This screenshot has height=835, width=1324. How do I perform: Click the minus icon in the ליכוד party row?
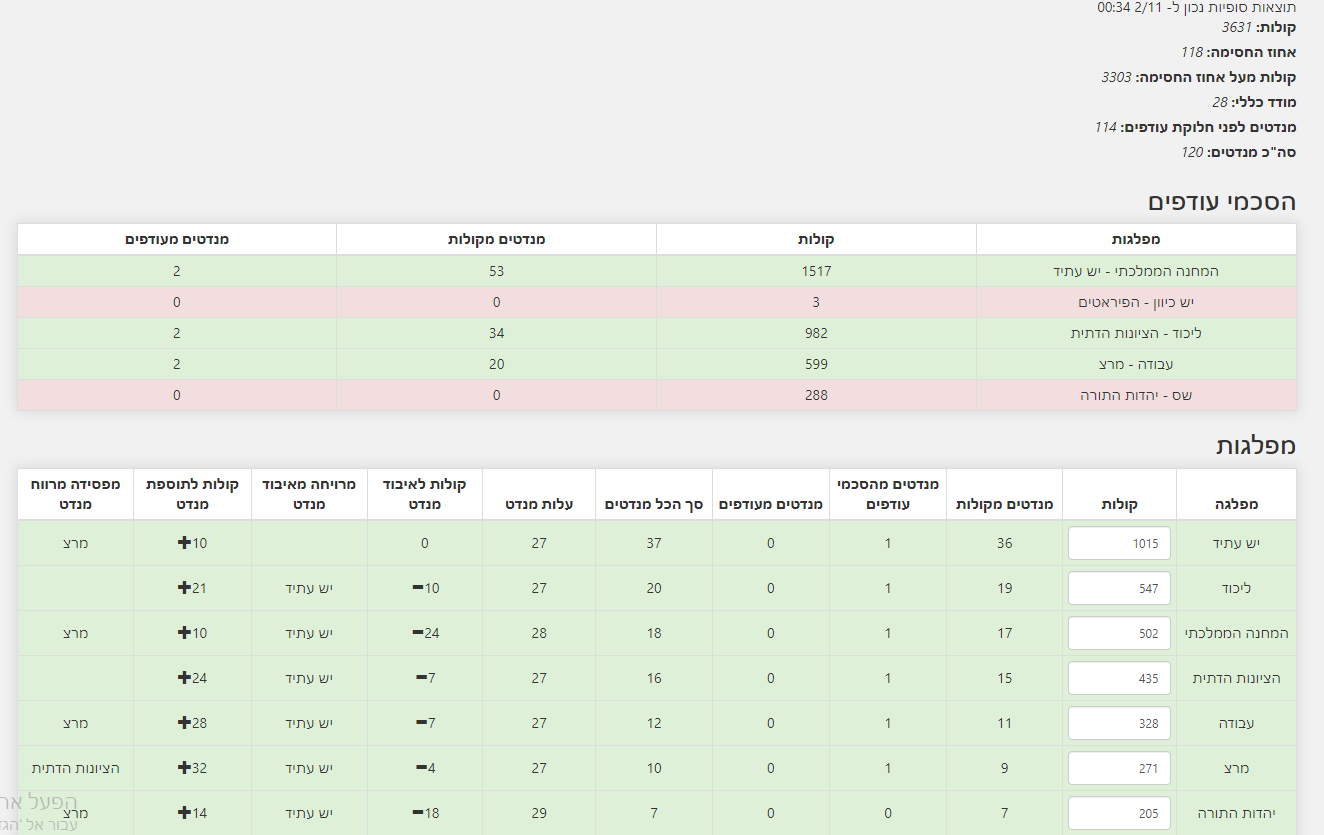[x=417, y=588]
